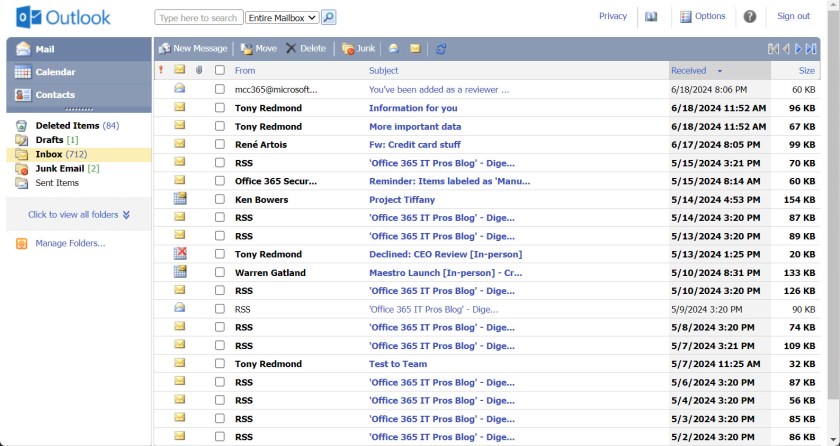
Task: Click the Manage Folders icon
Action: coord(21,244)
